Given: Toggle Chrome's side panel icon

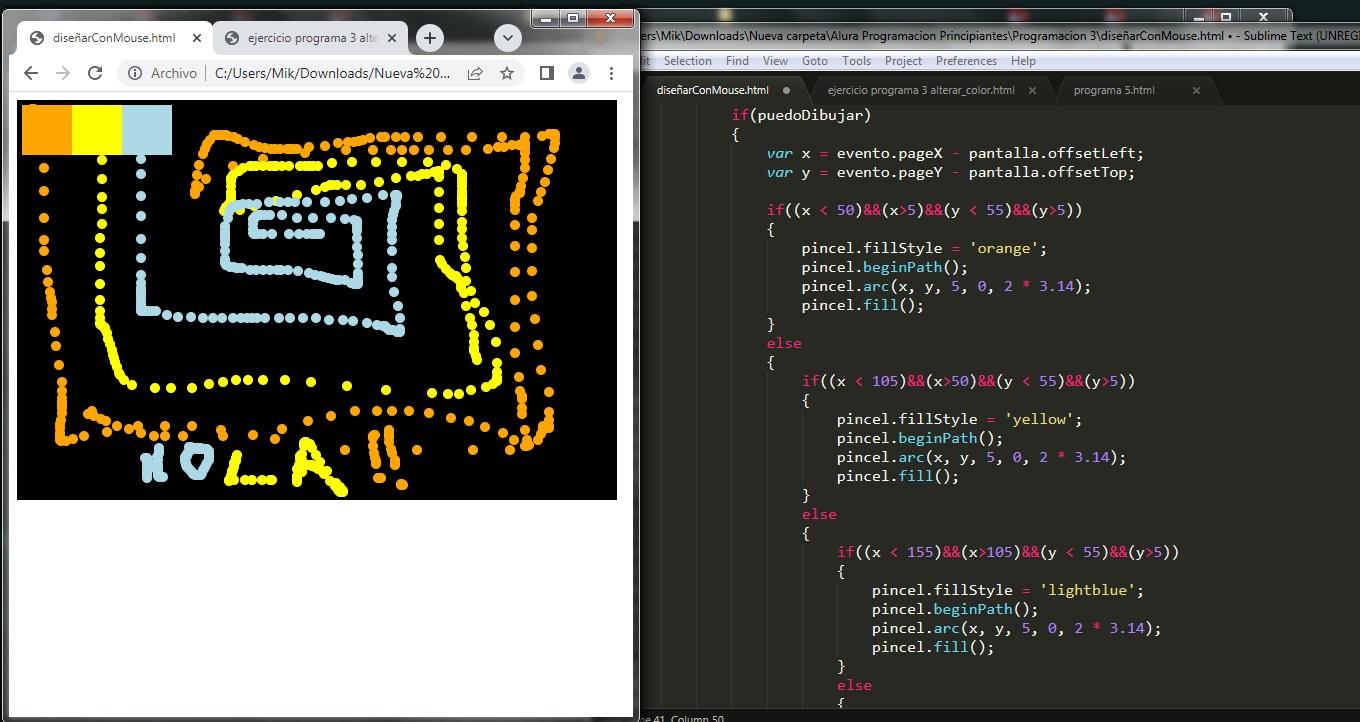Looking at the screenshot, I should (x=546, y=73).
